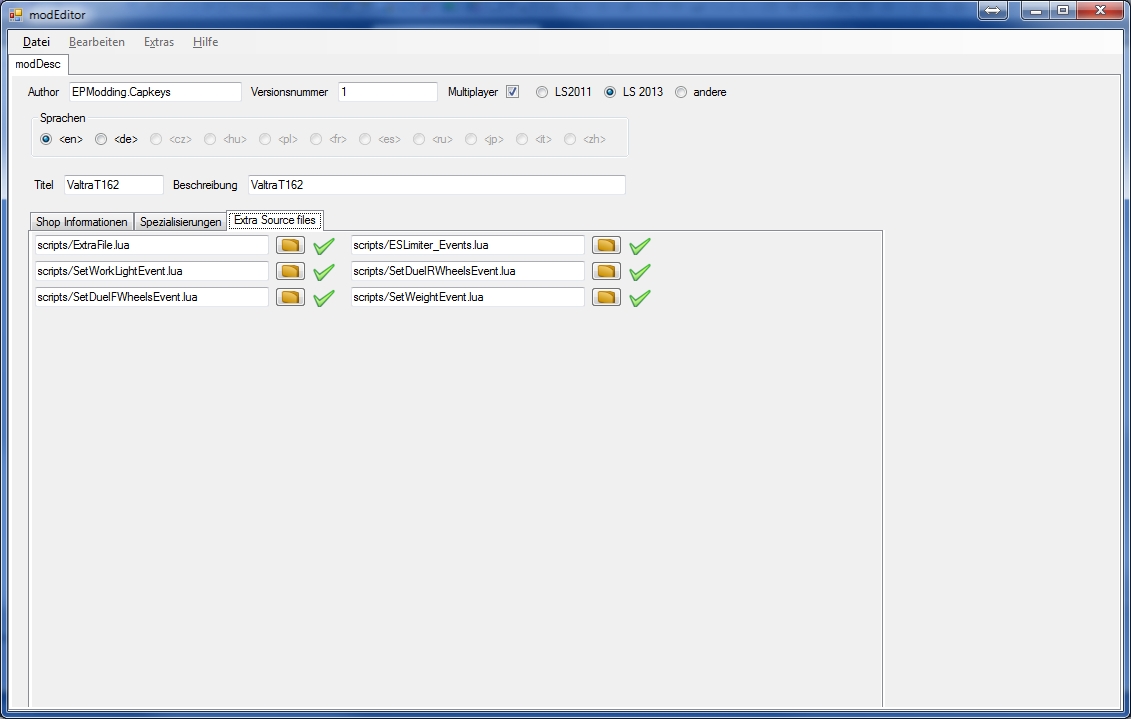This screenshot has height=719, width=1131.
Task: Switch to the Extra Source files tab
Action: click(x=275, y=220)
